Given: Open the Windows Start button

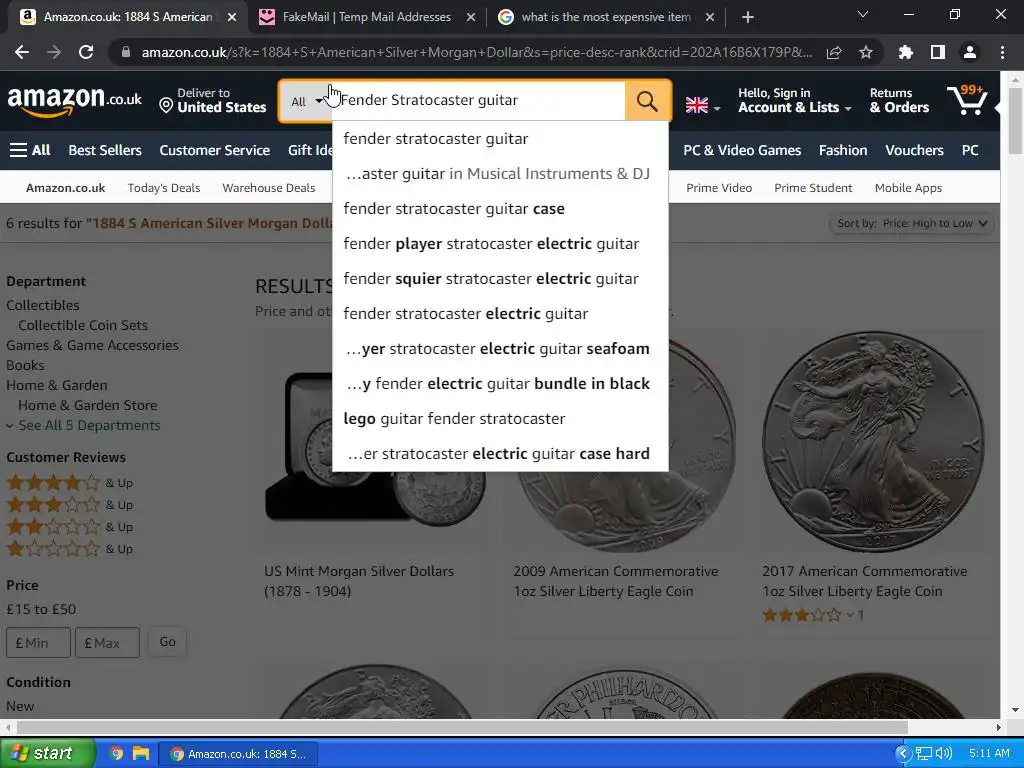Looking at the screenshot, I should pos(47,753).
